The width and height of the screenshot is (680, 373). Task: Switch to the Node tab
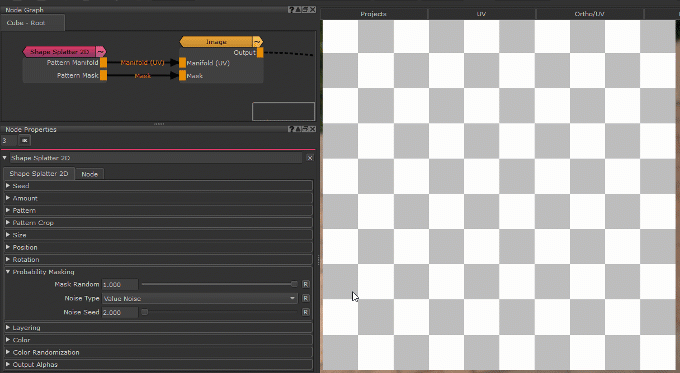(89, 174)
